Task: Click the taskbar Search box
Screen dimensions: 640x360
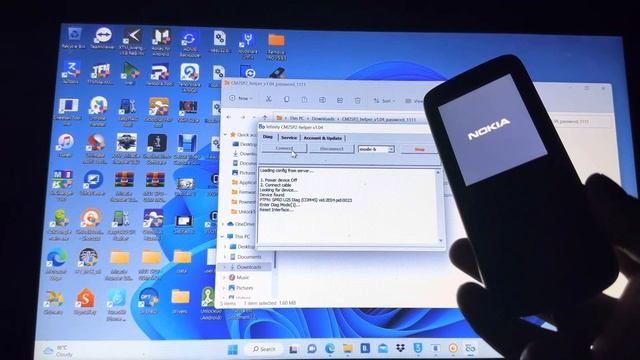Action: coord(264,349)
